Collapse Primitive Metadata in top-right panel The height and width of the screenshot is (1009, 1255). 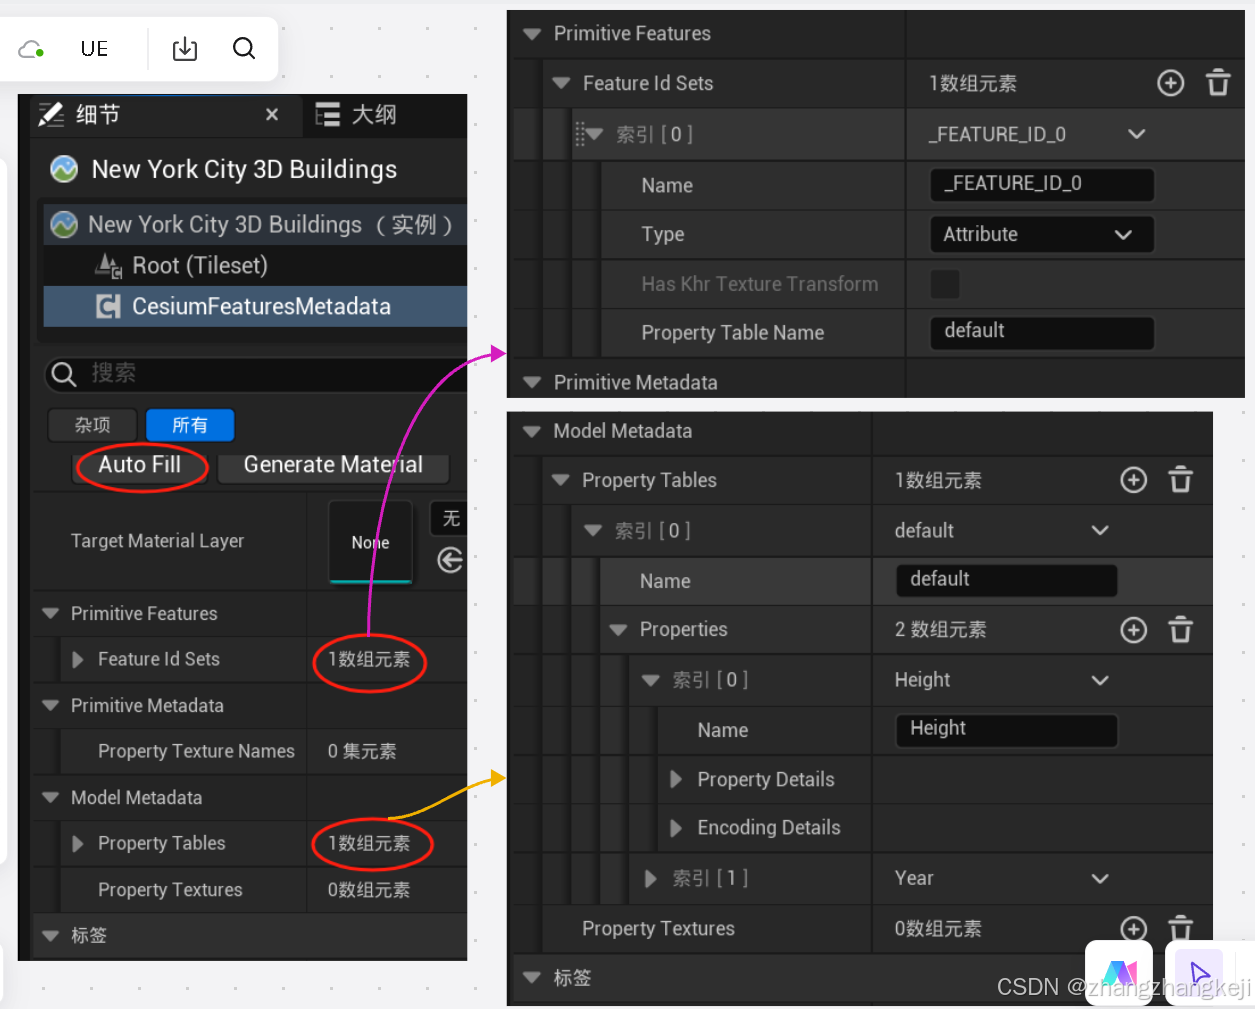coord(532,382)
